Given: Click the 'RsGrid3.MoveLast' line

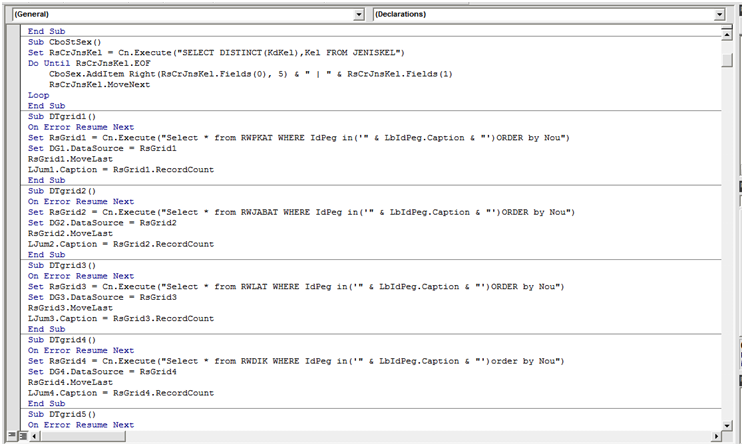Looking at the screenshot, I should click(x=70, y=308).
